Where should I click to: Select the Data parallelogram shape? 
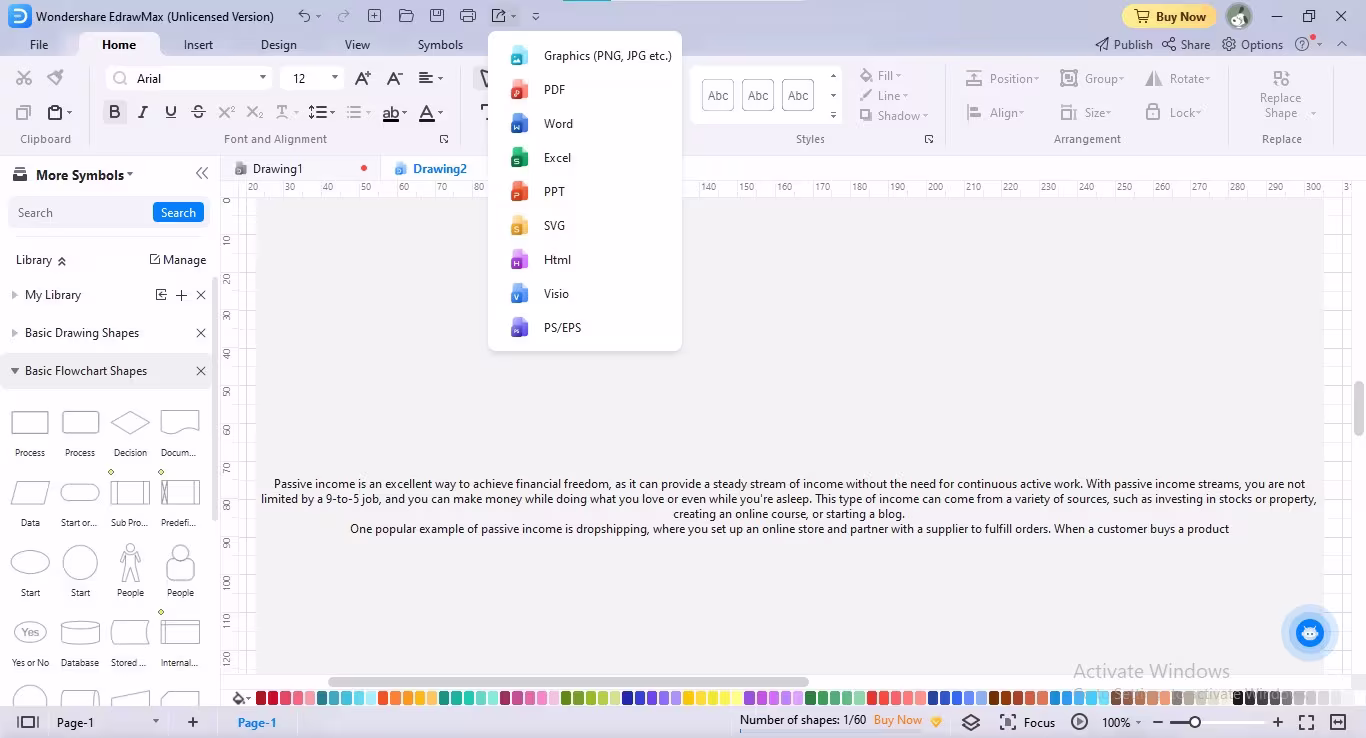click(x=30, y=493)
